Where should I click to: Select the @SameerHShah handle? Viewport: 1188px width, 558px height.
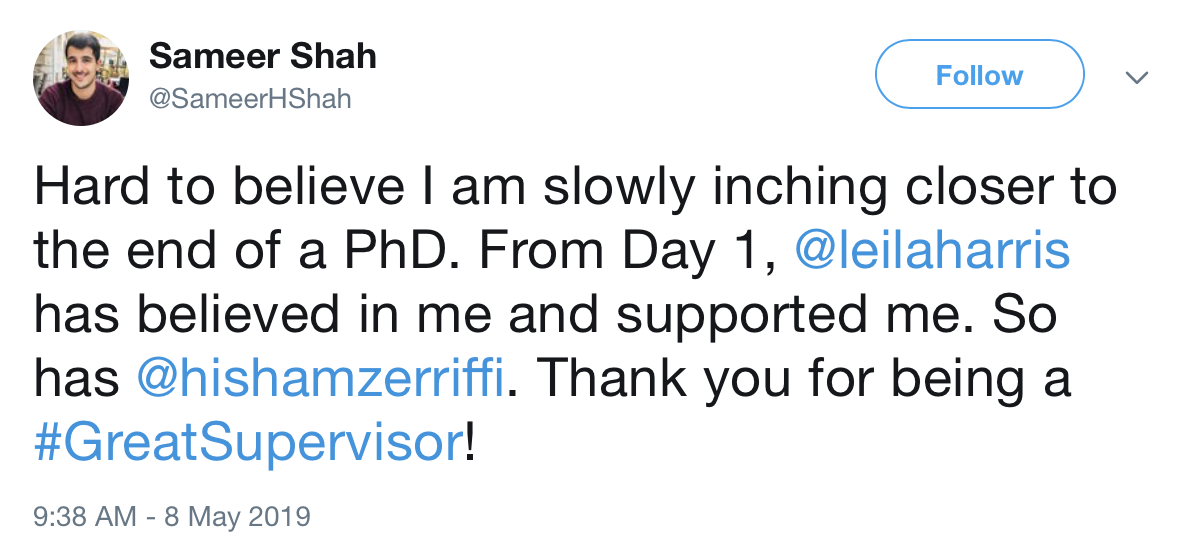[250, 100]
